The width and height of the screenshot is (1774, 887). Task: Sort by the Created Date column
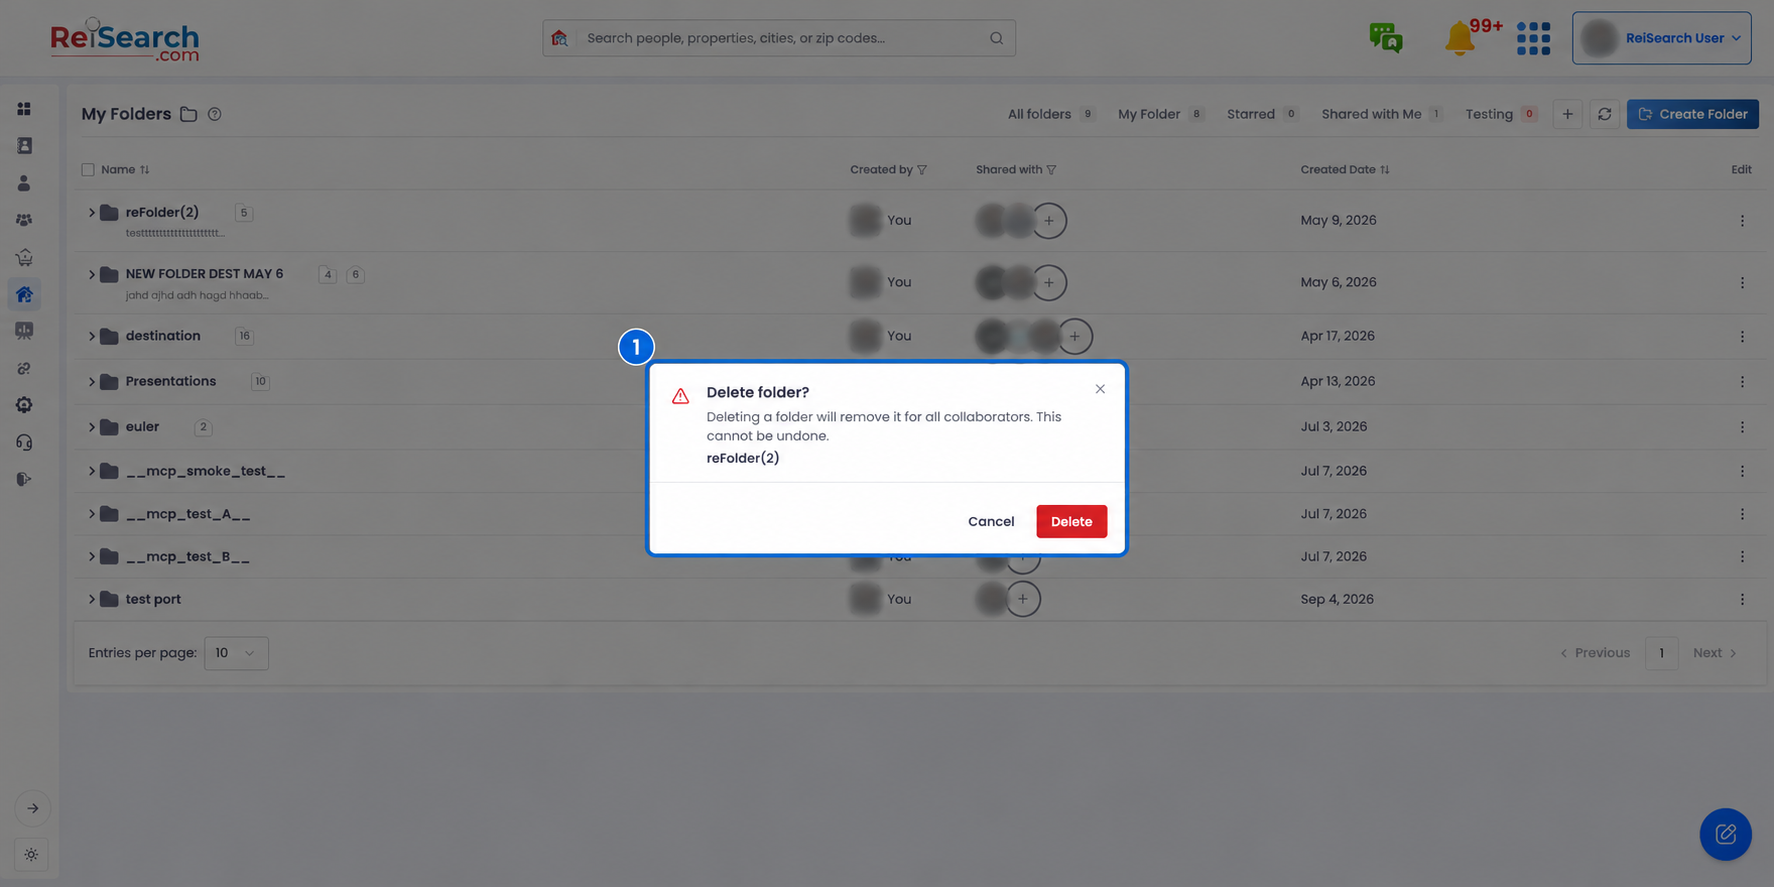[1384, 170]
